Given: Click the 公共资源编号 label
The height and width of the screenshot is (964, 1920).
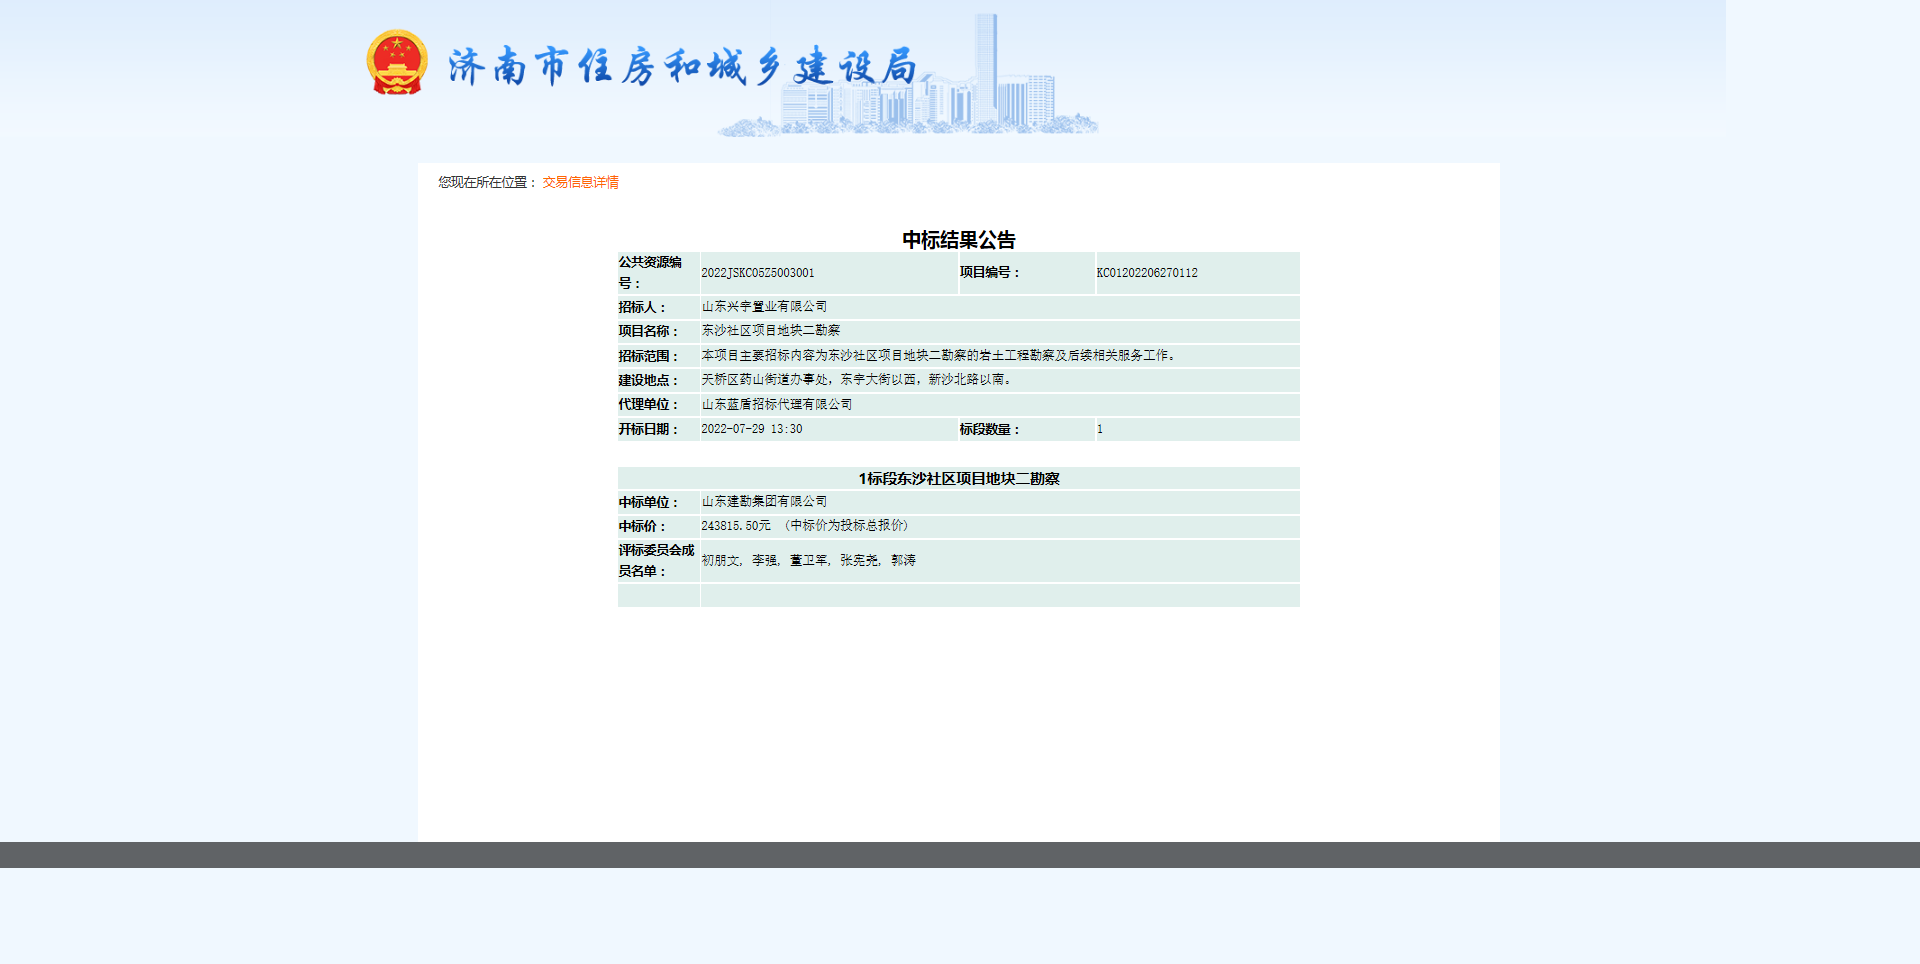Looking at the screenshot, I should [650, 273].
